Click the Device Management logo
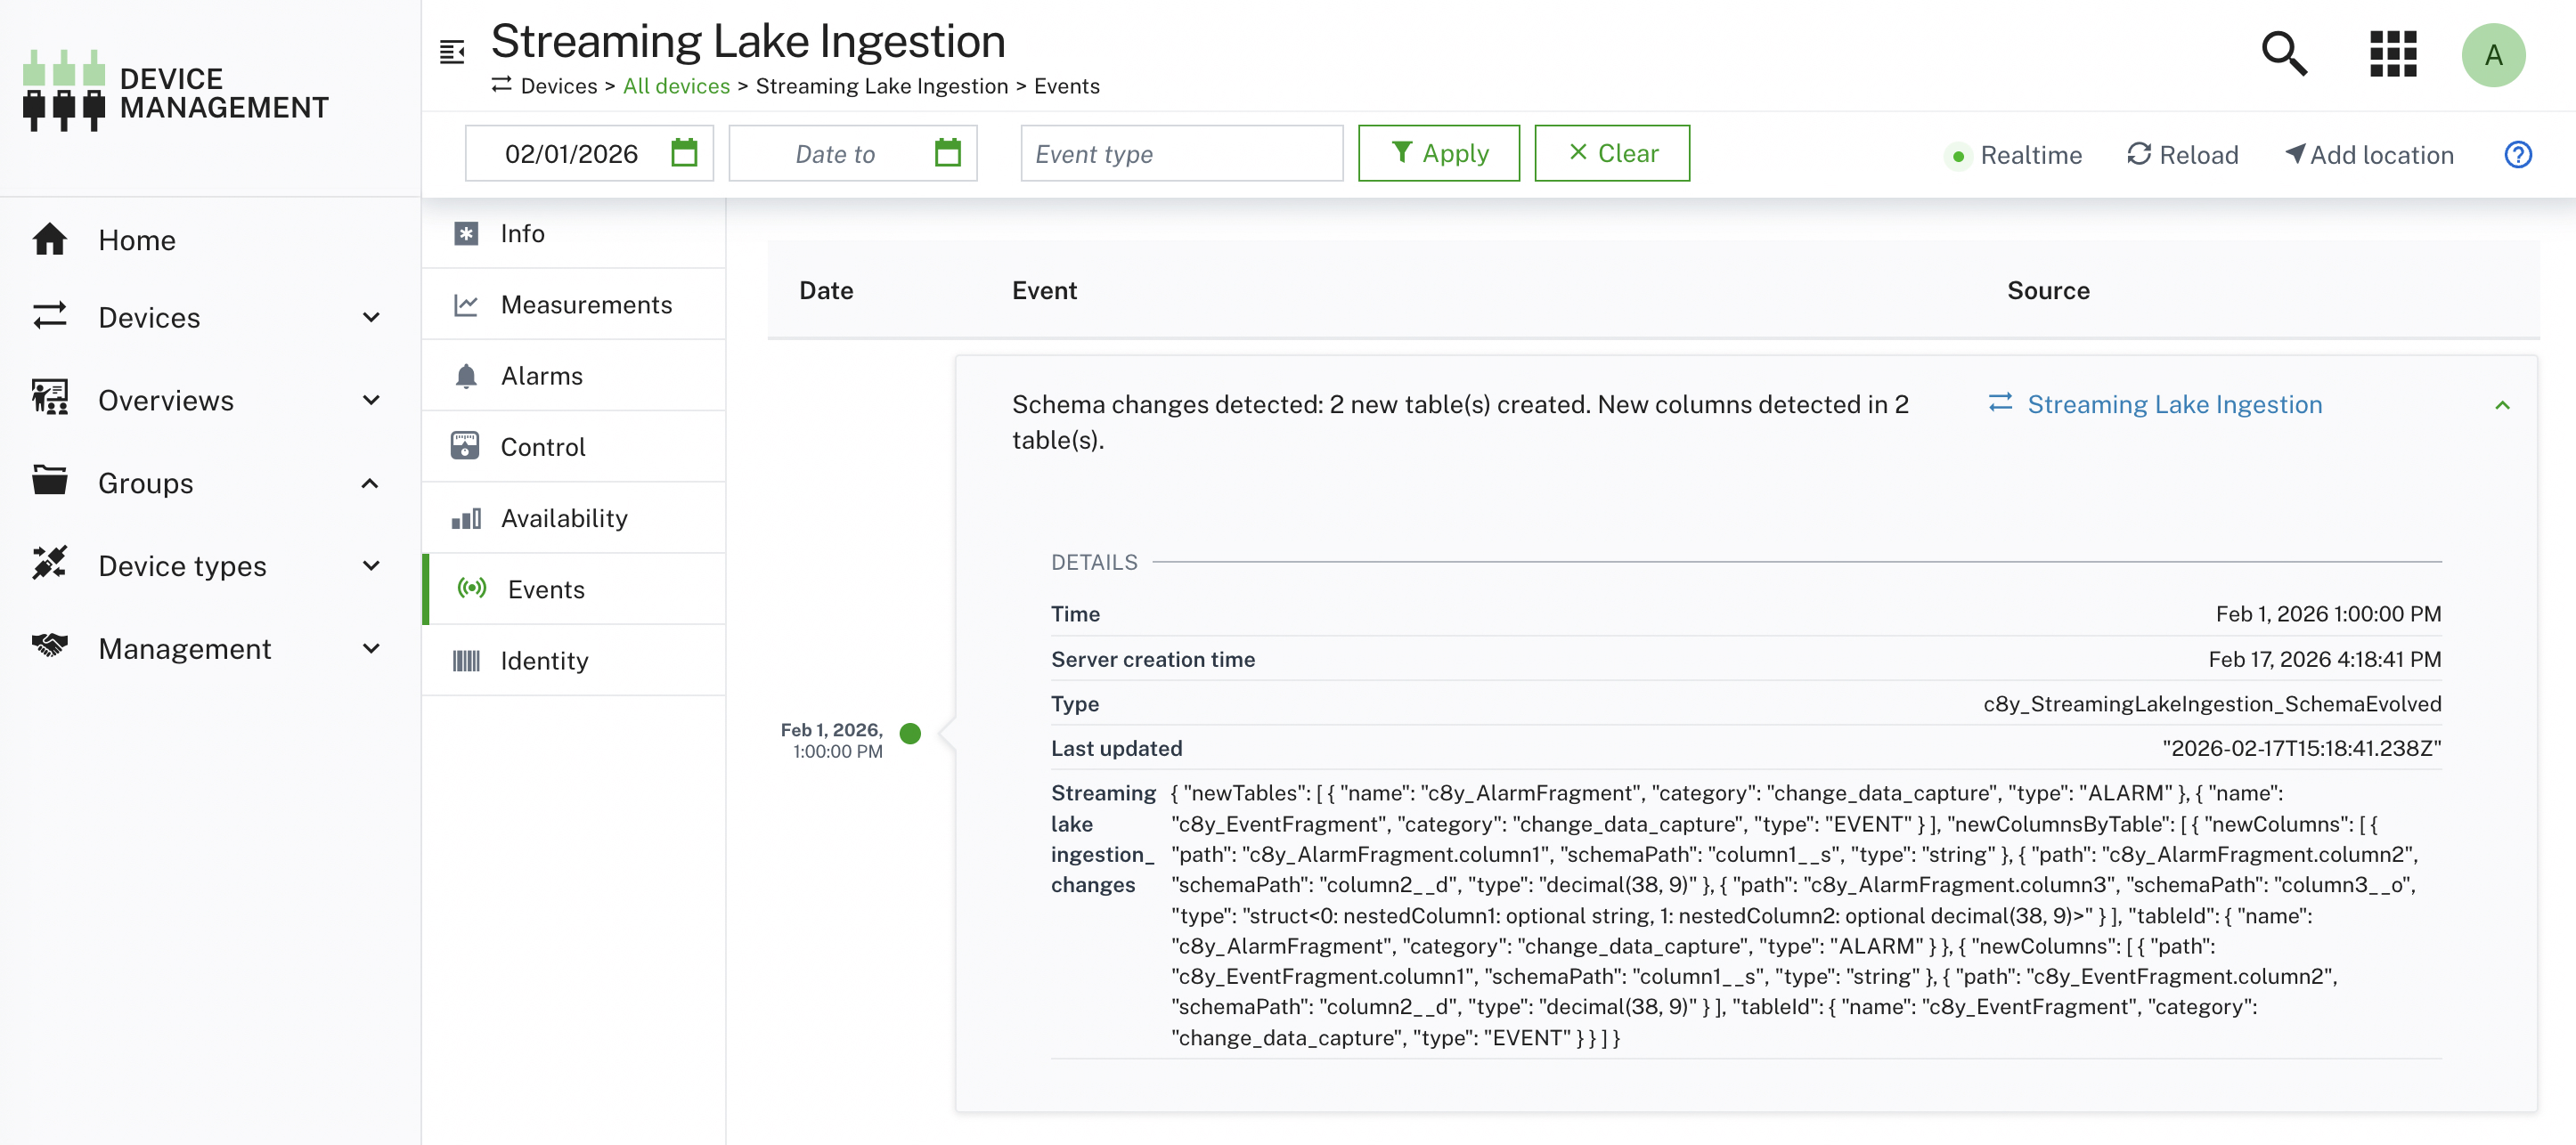This screenshot has width=2576, height=1145. point(176,91)
